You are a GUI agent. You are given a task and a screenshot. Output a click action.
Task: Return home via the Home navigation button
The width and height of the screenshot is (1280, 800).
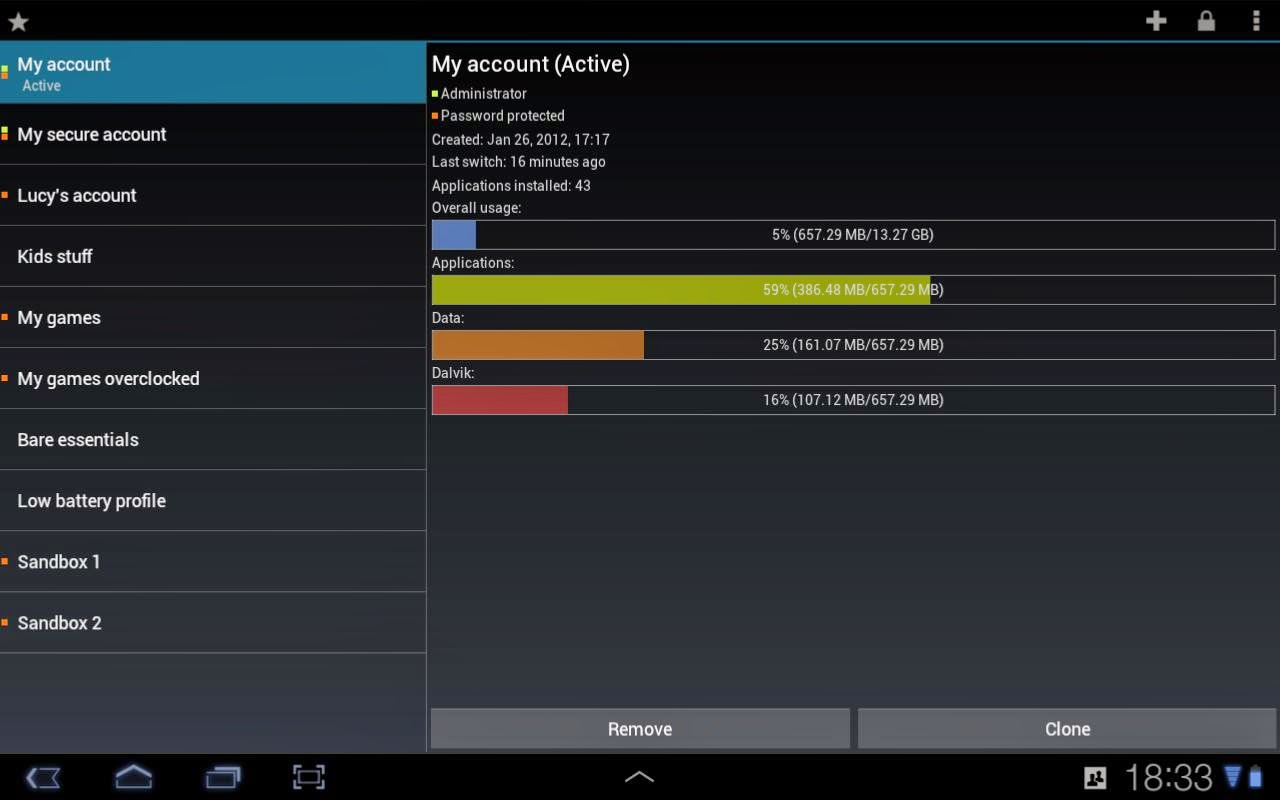(x=133, y=777)
